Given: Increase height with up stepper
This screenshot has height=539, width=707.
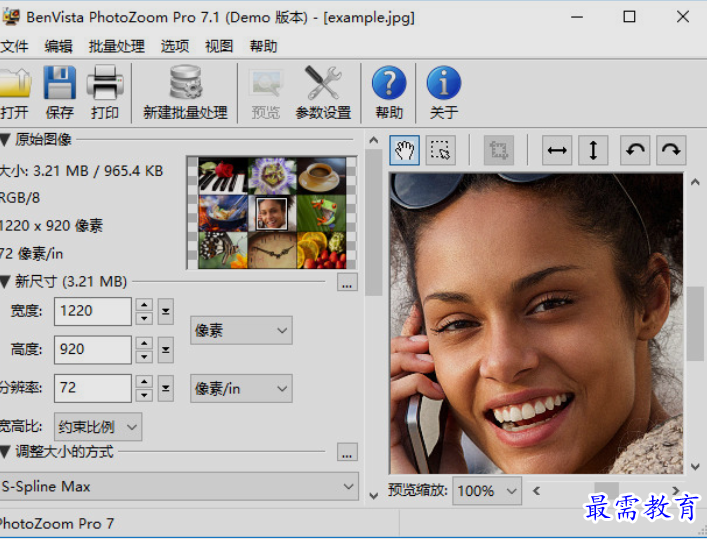Looking at the screenshot, I should (x=144, y=343).
